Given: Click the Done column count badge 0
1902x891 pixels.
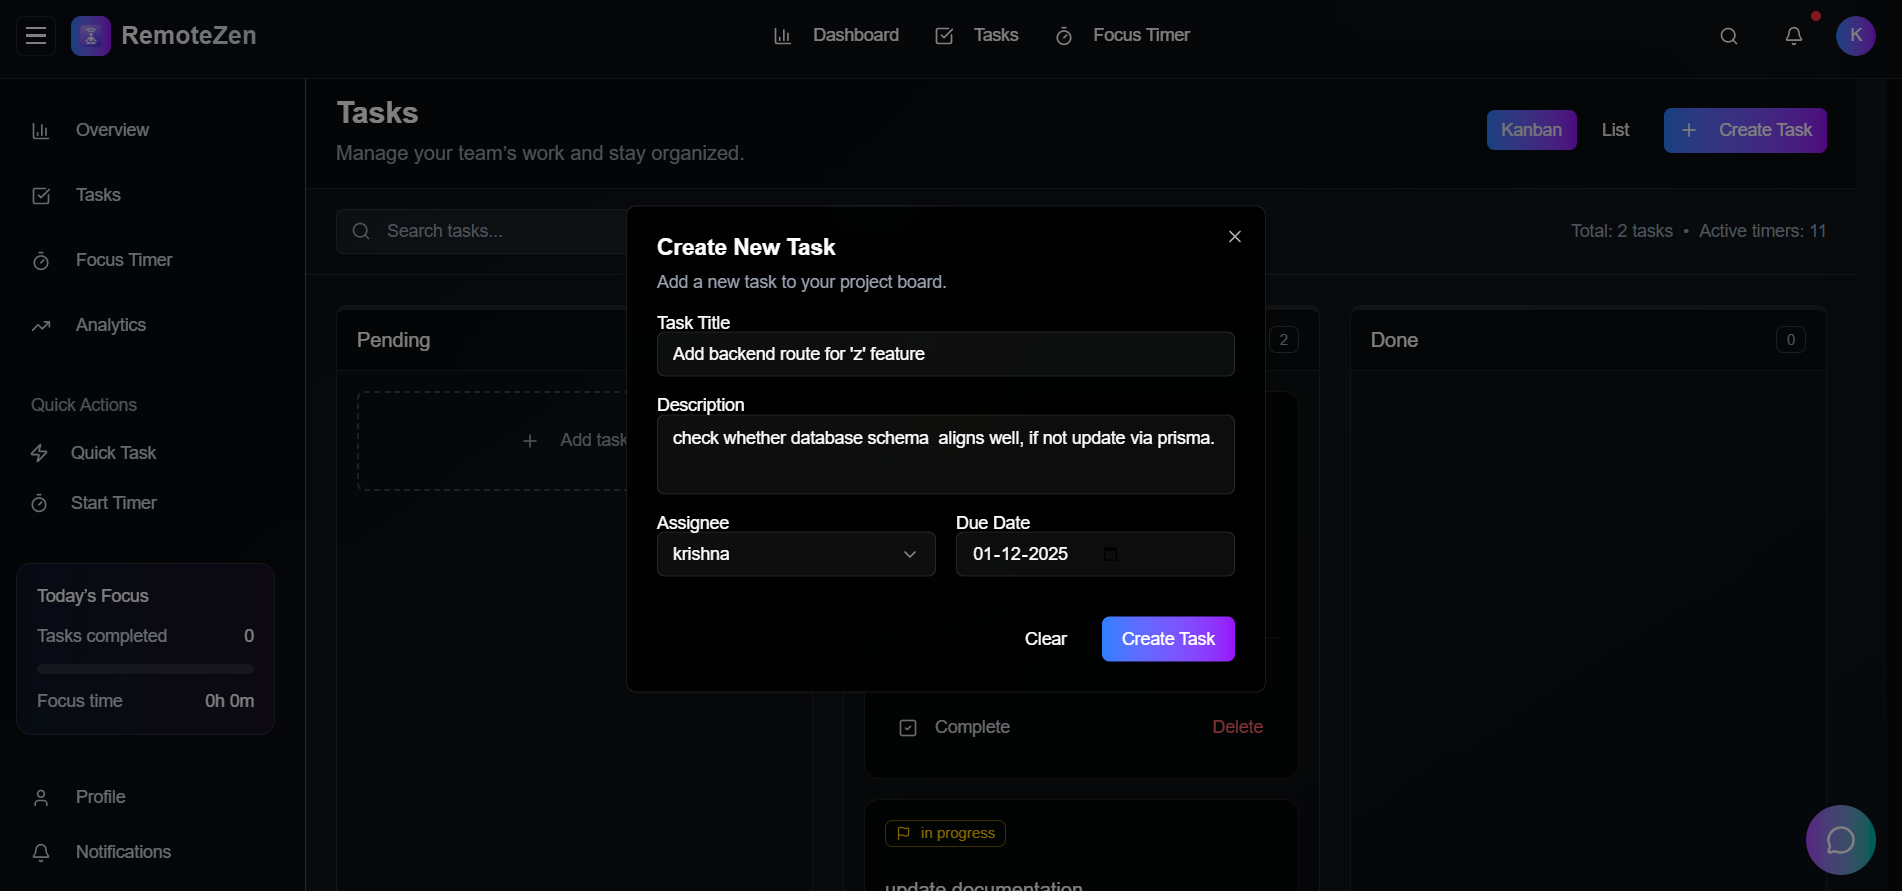Looking at the screenshot, I should [x=1790, y=340].
